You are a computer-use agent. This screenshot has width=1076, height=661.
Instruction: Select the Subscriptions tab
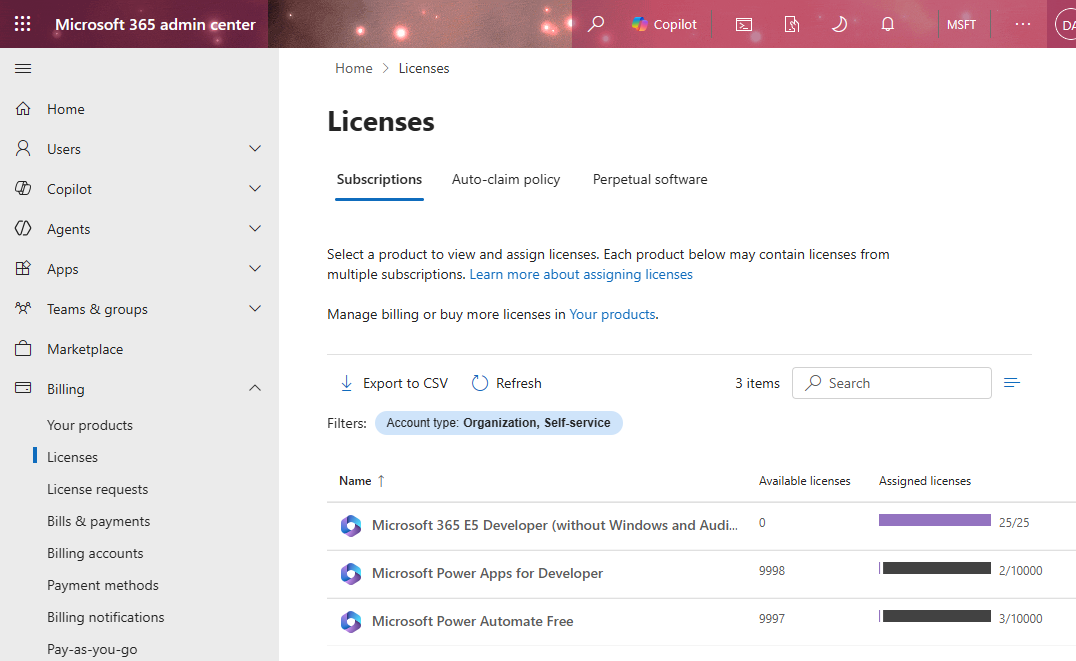379,180
